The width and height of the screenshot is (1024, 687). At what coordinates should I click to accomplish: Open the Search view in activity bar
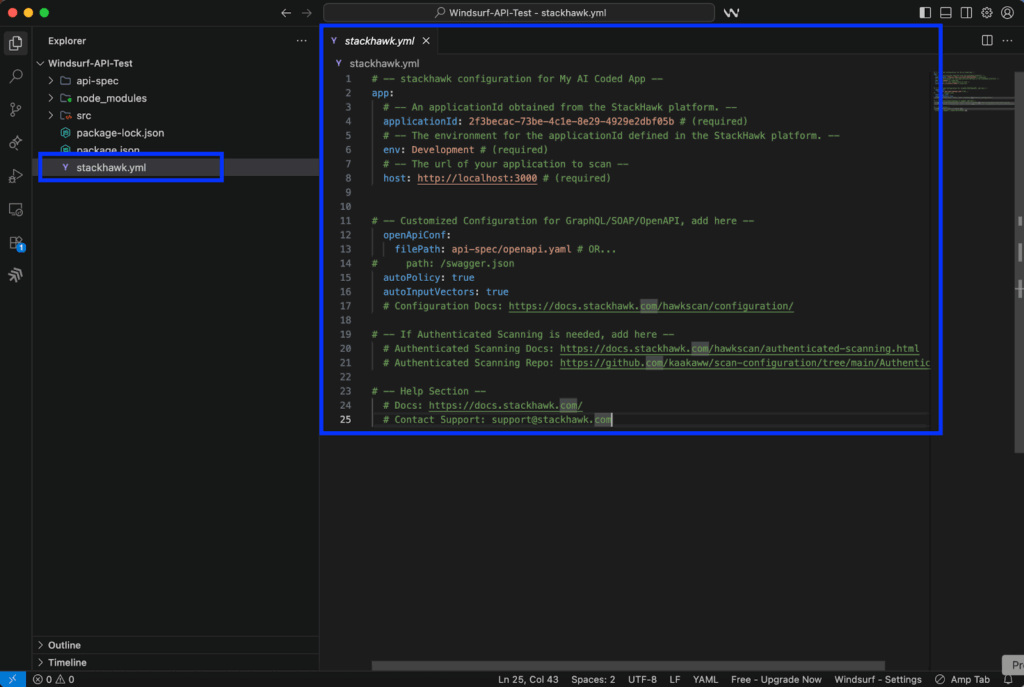click(15, 76)
